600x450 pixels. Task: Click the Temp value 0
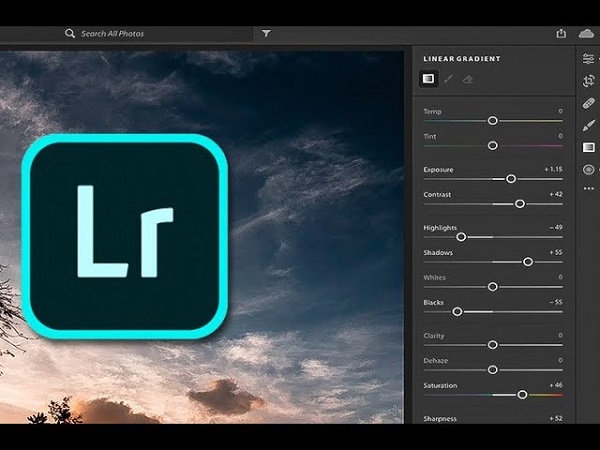(x=560, y=111)
